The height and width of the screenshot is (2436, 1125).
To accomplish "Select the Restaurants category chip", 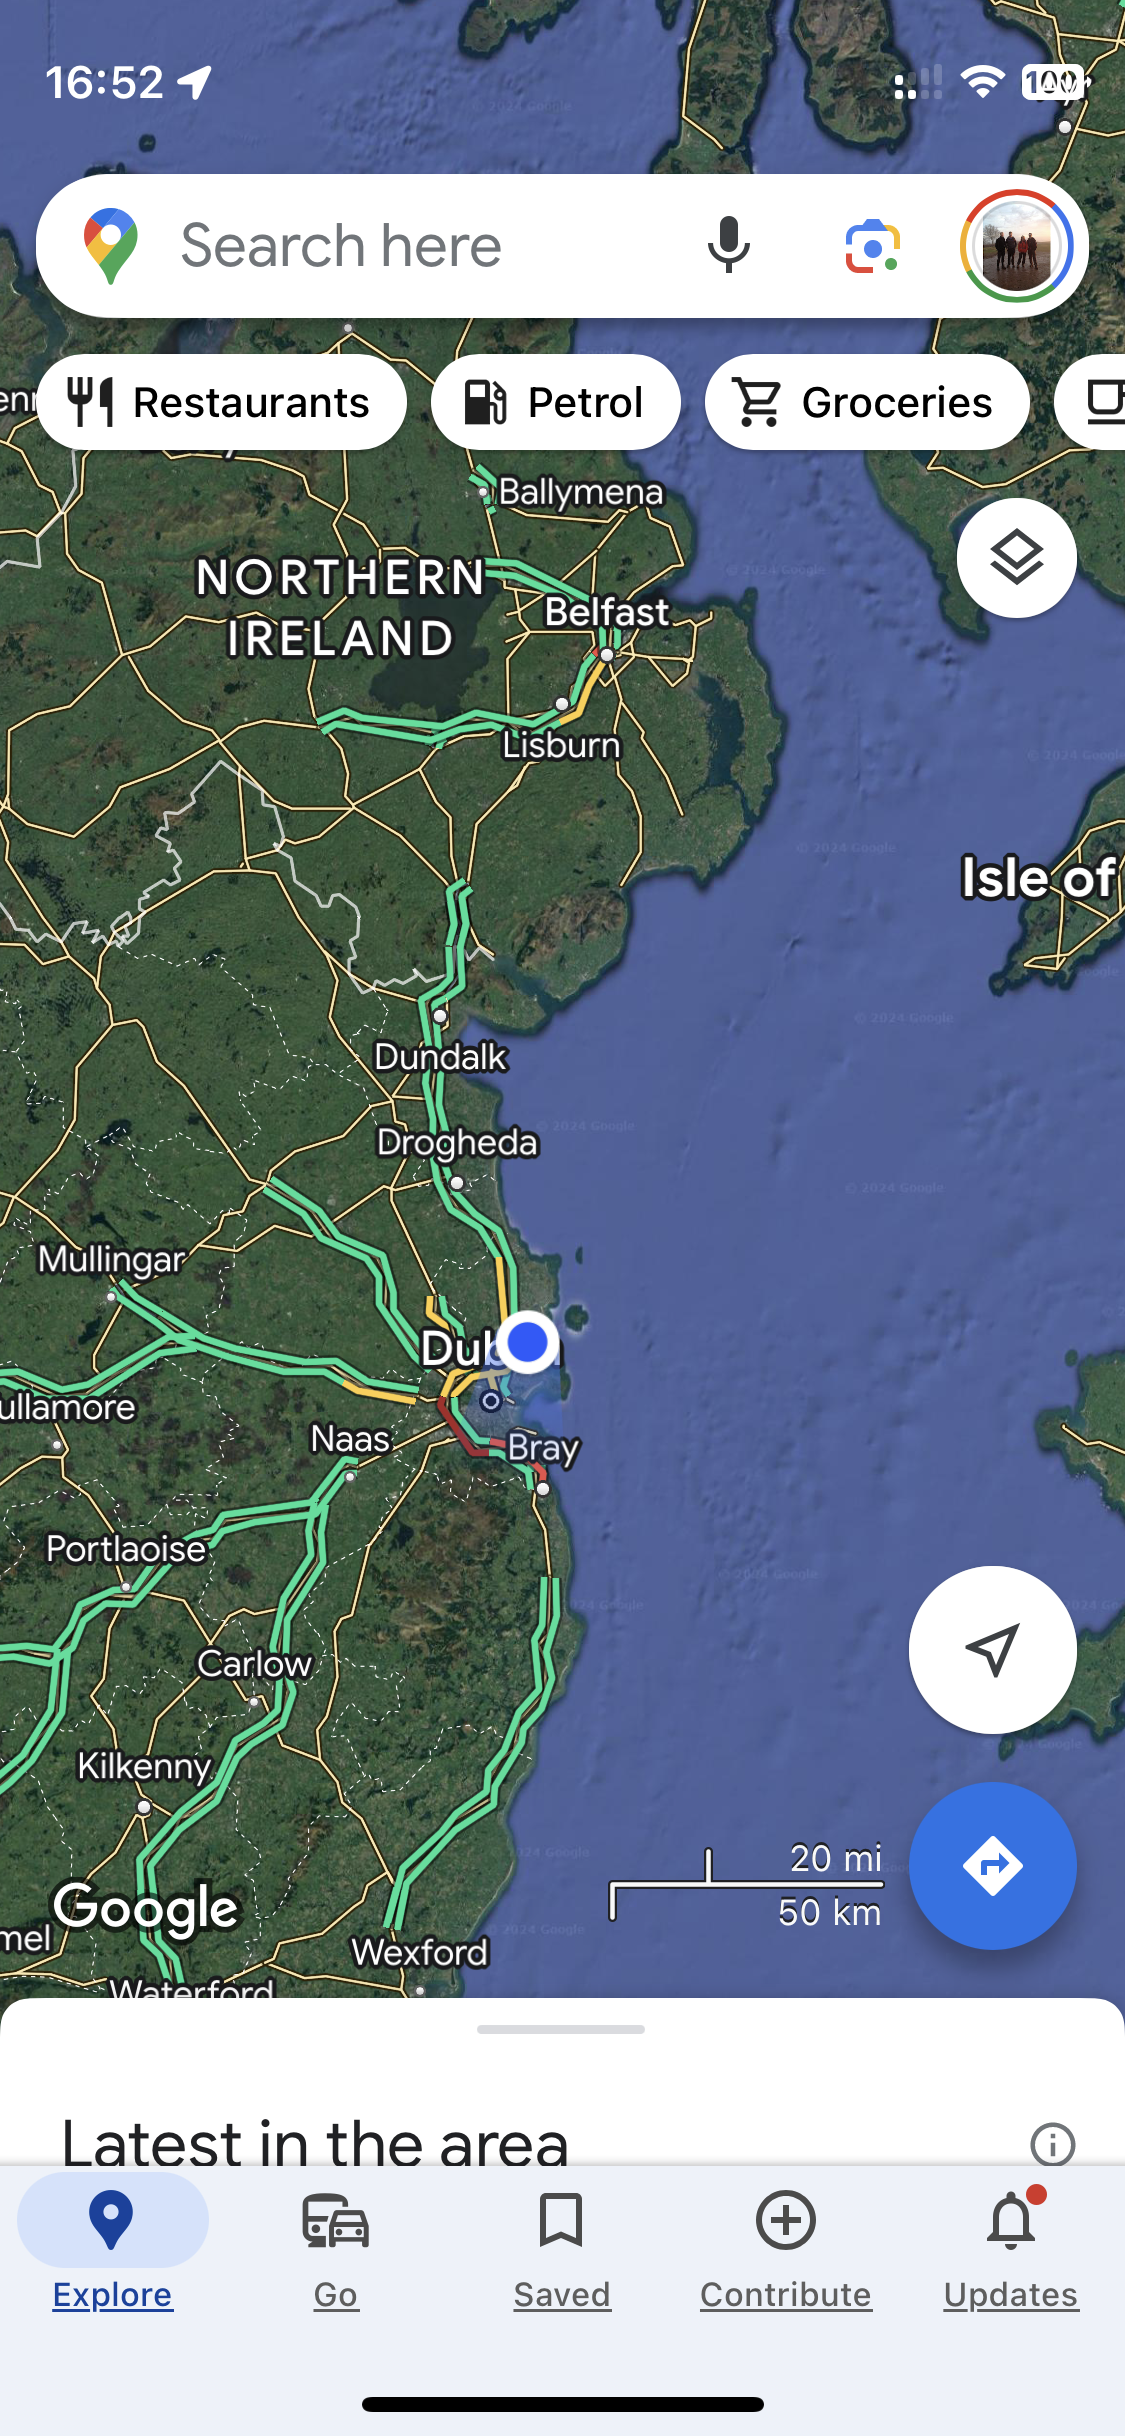I will click(221, 402).
